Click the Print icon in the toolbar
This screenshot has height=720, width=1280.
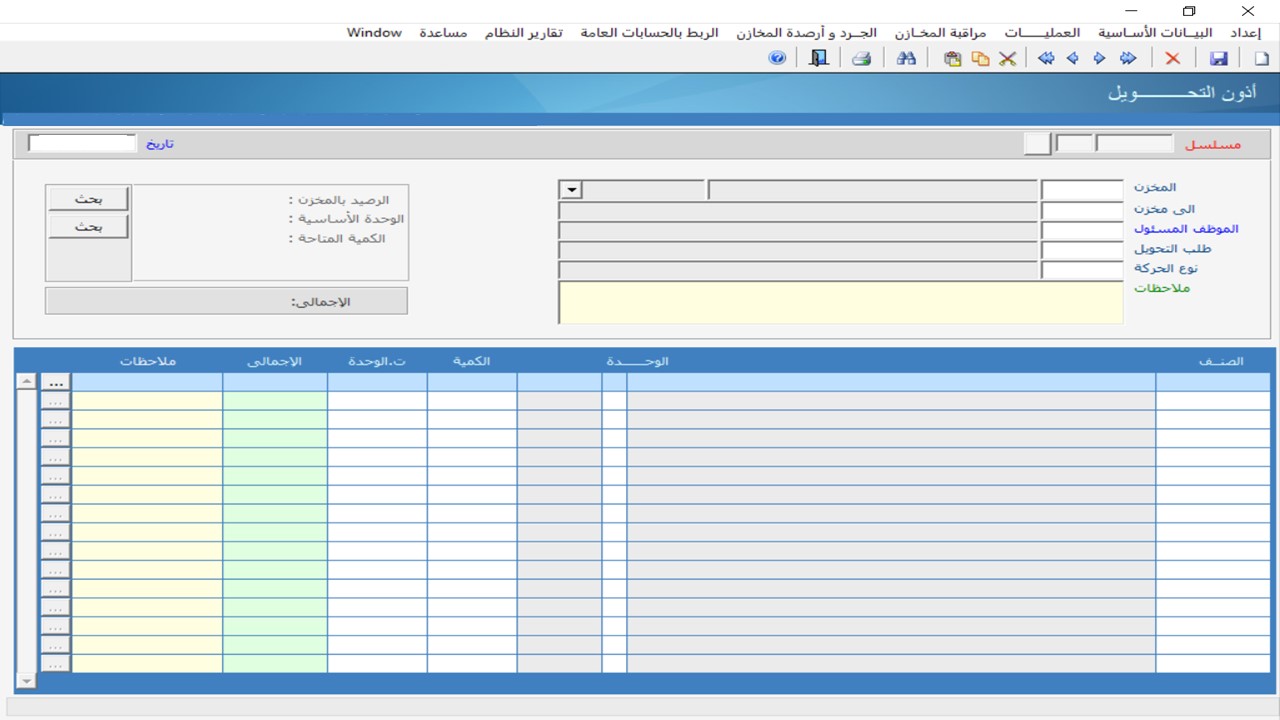861,59
